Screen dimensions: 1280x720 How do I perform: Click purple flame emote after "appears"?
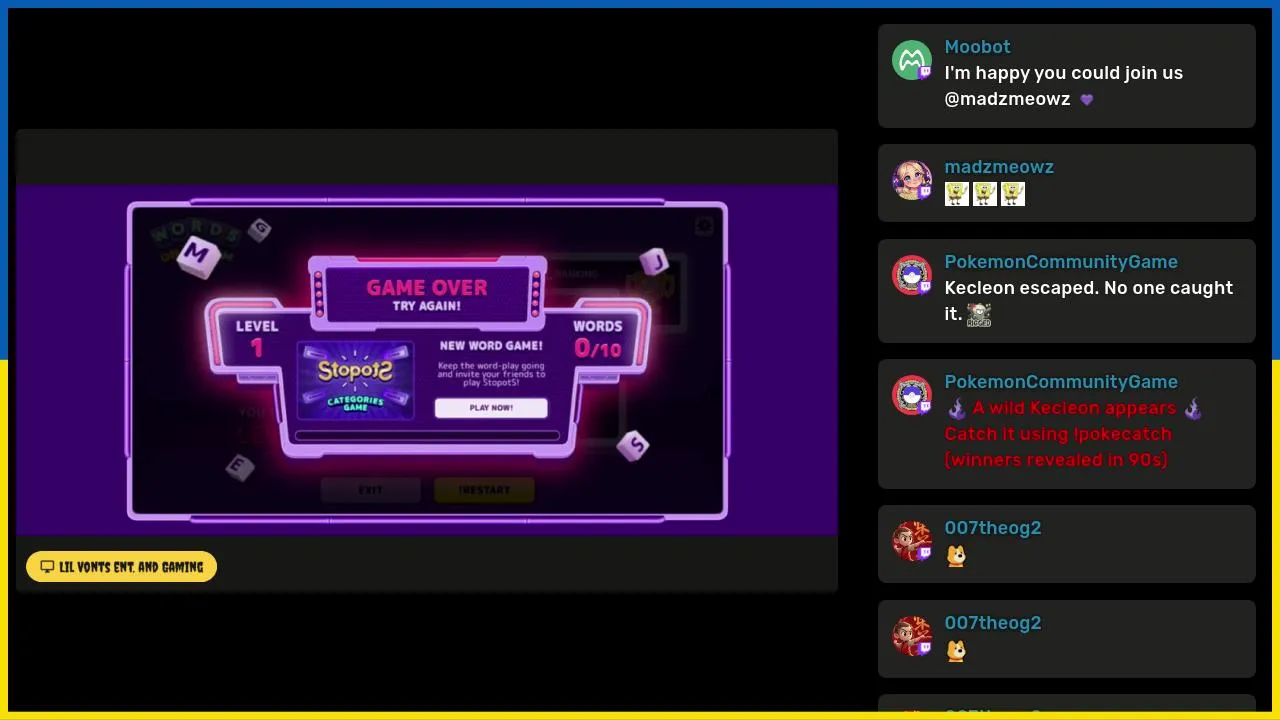(x=1192, y=409)
